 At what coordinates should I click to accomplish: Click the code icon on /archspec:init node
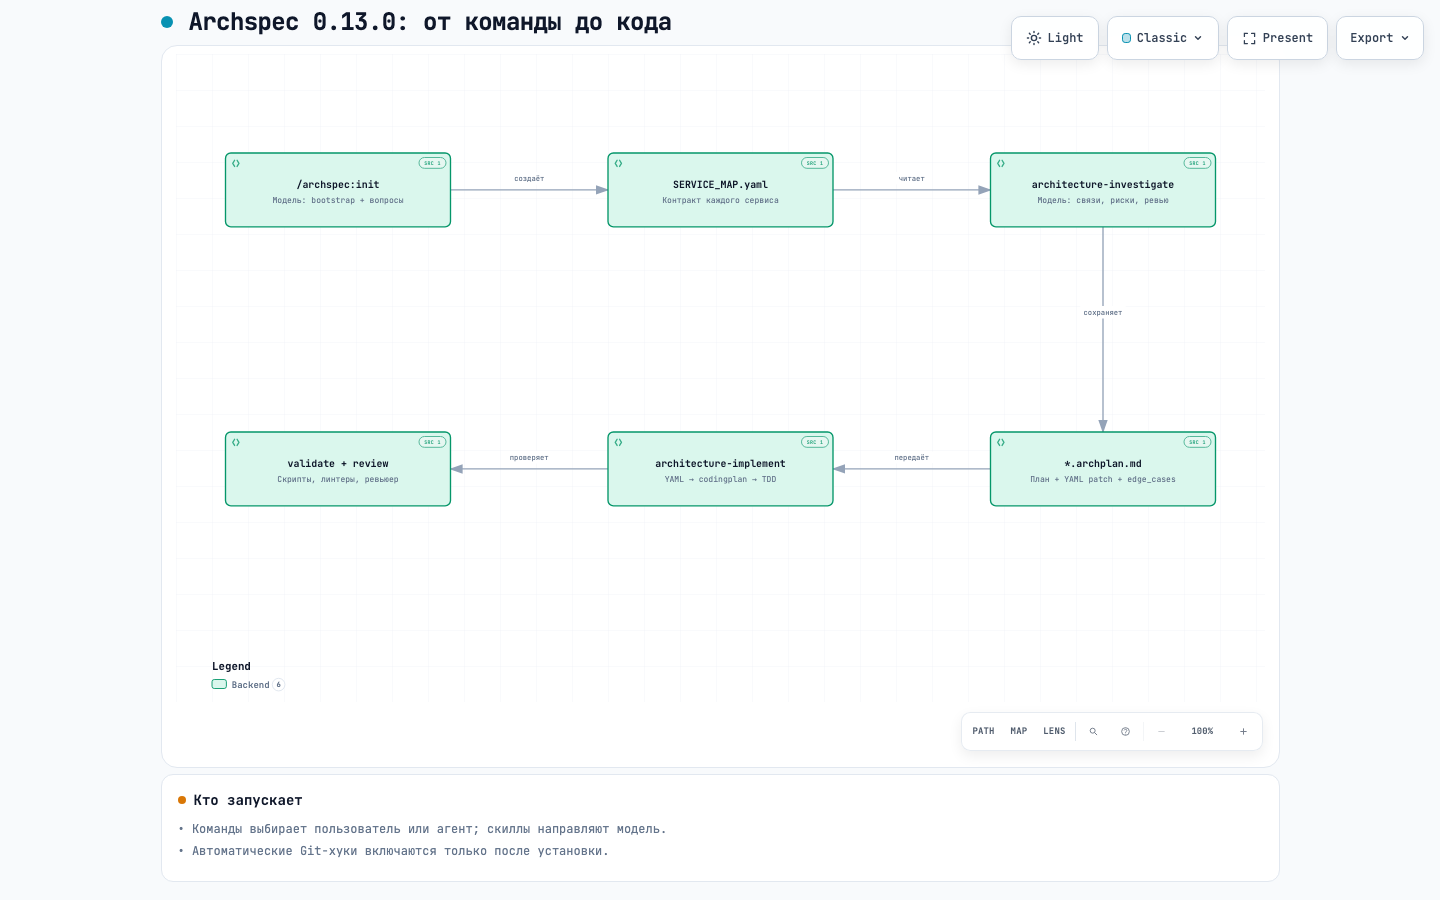(x=236, y=163)
